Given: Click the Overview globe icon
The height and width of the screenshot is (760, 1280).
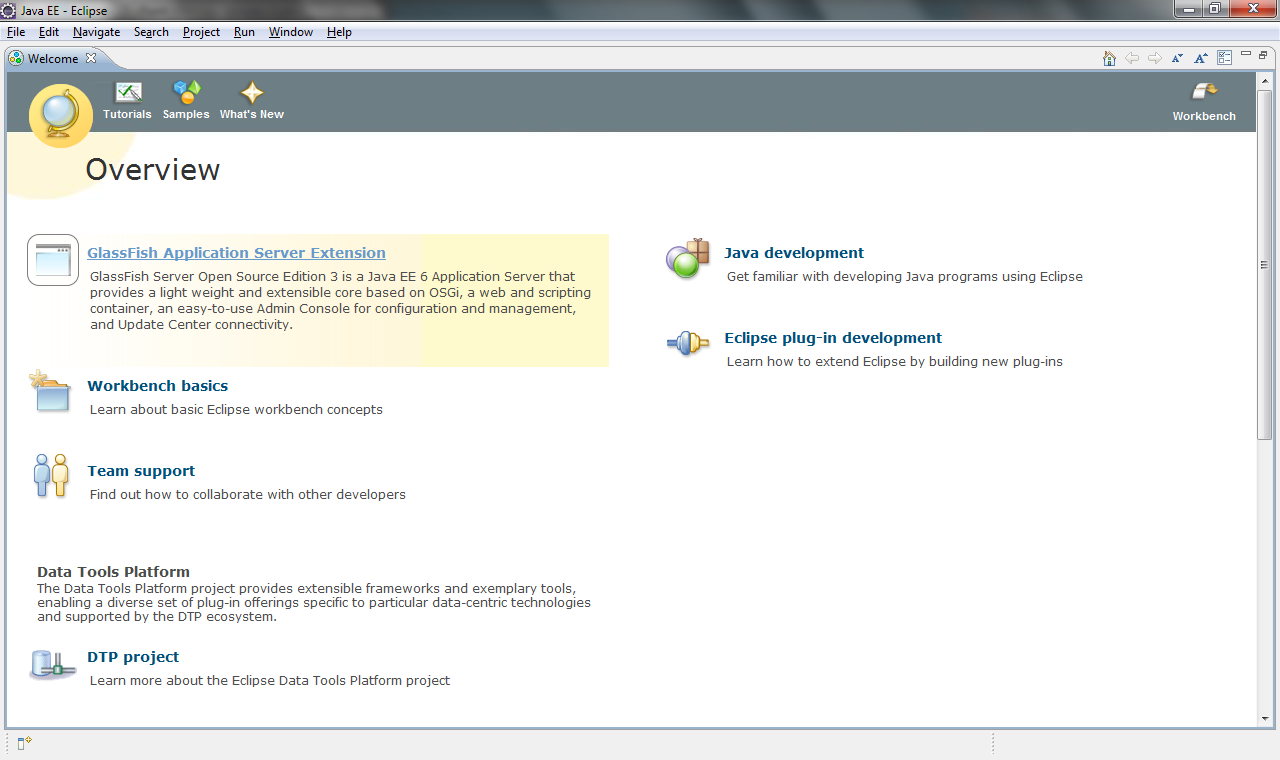Looking at the screenshot, I should tap(61, 115).
